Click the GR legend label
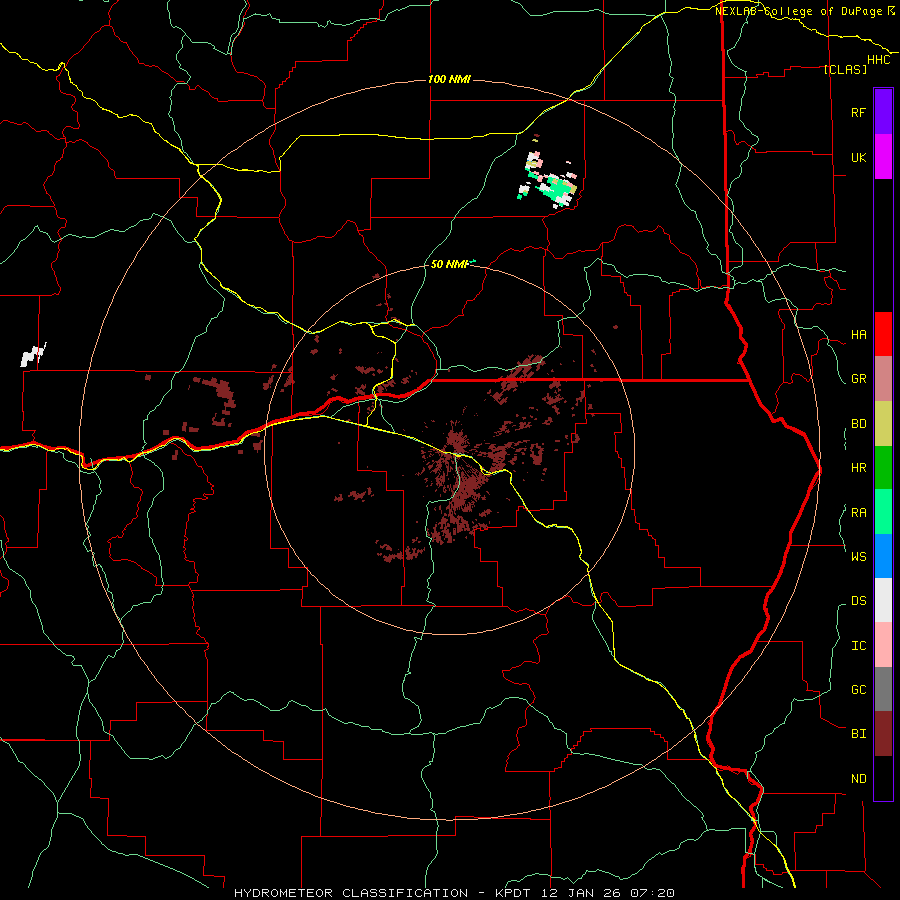 tap(858, 379)
